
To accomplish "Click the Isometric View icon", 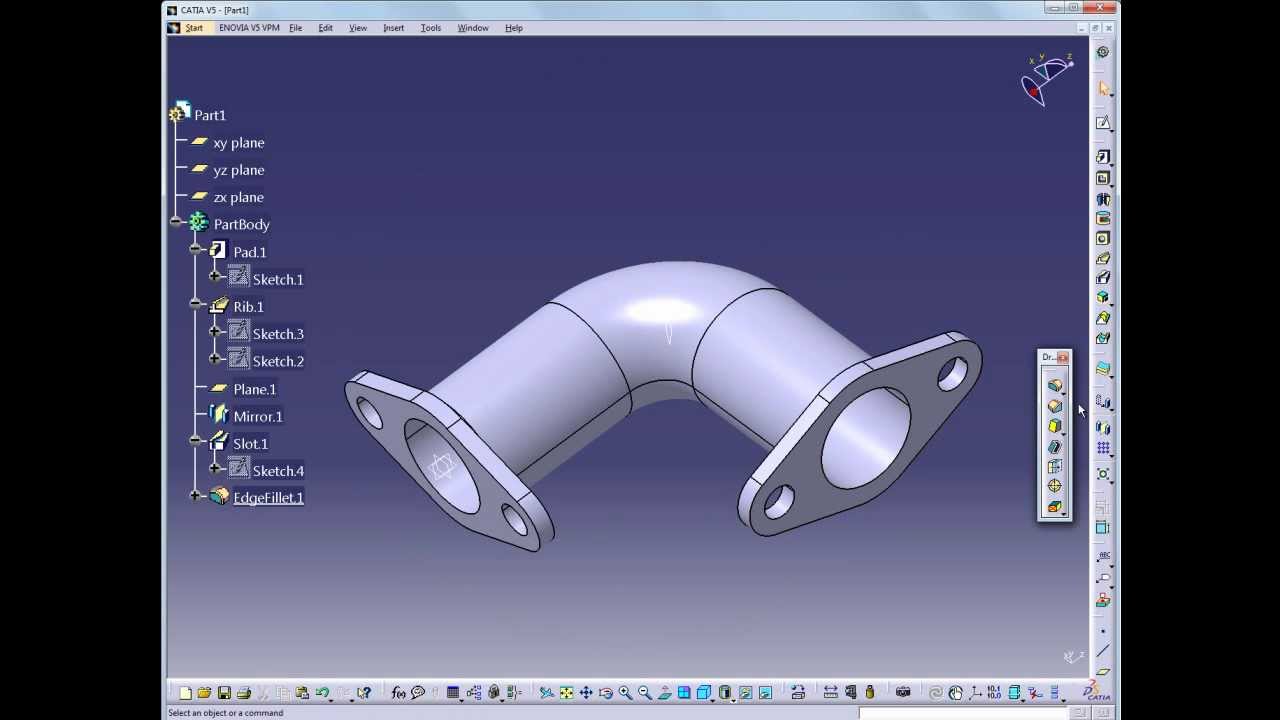I will (x=704, y=692).
